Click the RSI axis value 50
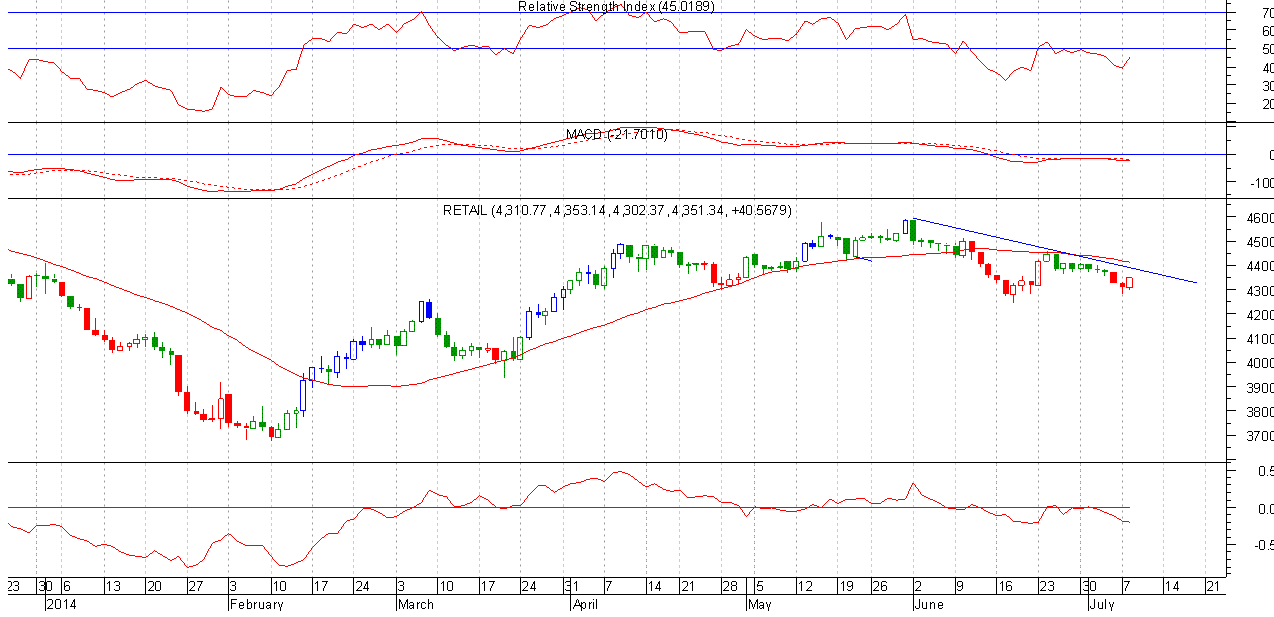The width and height of the screenshot is (1274, 617). (1266, 49)
